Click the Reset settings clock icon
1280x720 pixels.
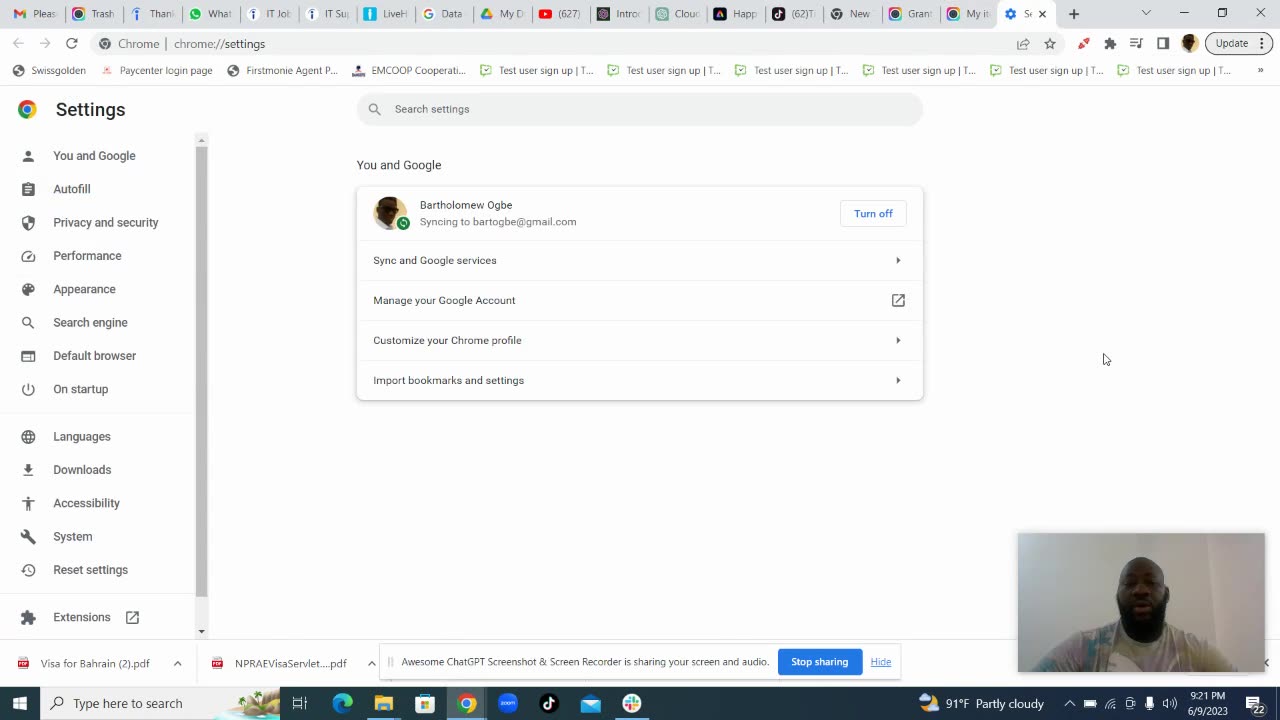[28, 570]
